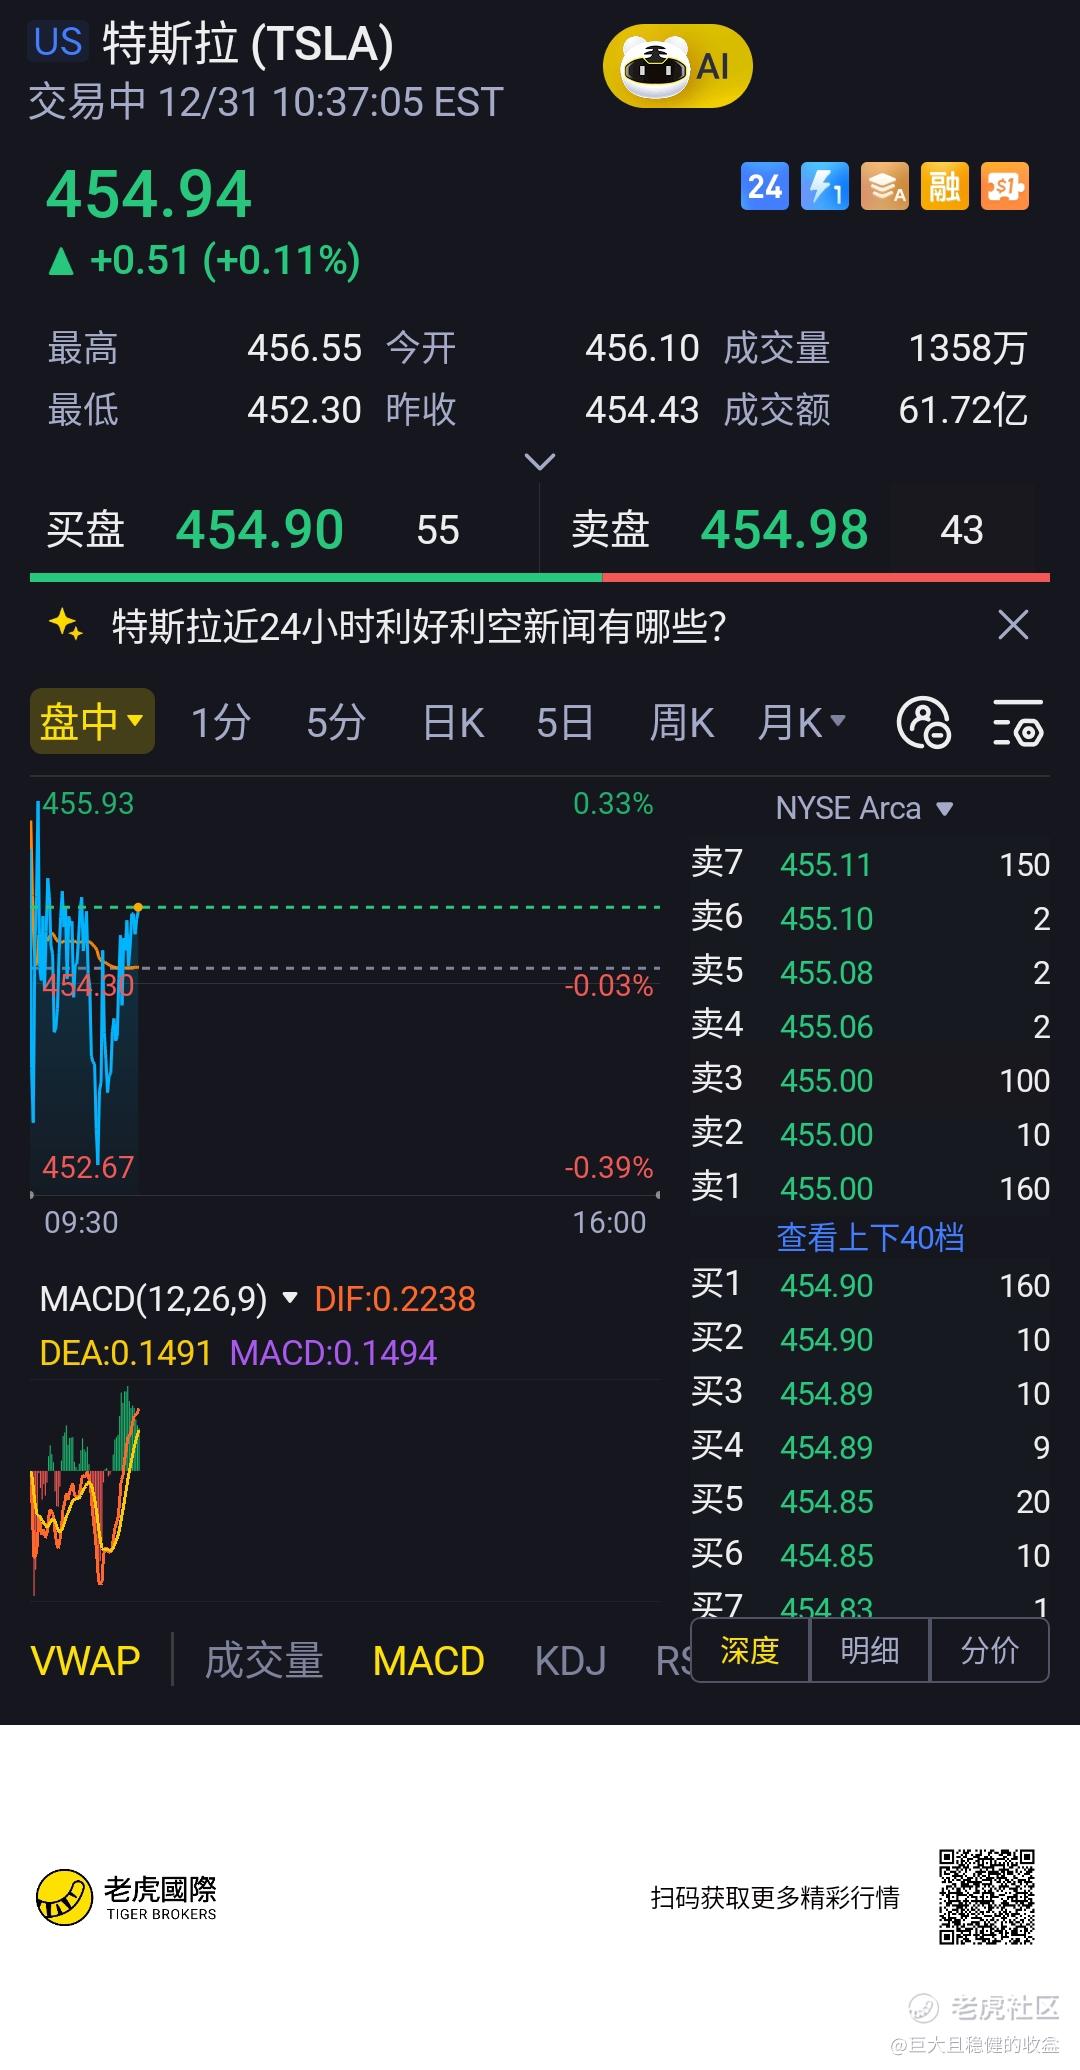Screen dimensions: 1080x2070
Task: Select the 卖6 row at 455.10
Action: [x=870, y=918]
